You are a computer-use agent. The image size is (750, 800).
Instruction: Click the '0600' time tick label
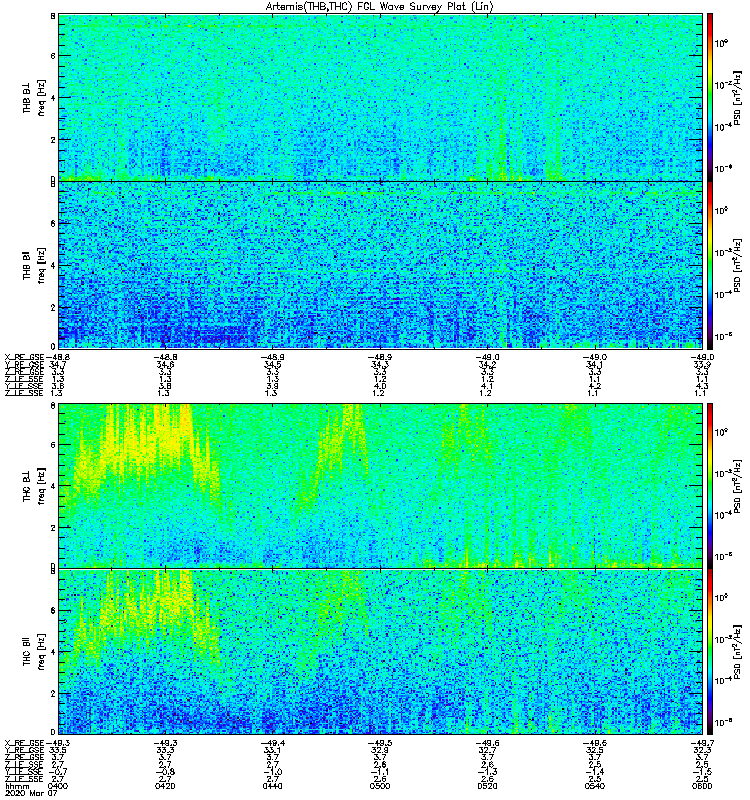(702, 786)
